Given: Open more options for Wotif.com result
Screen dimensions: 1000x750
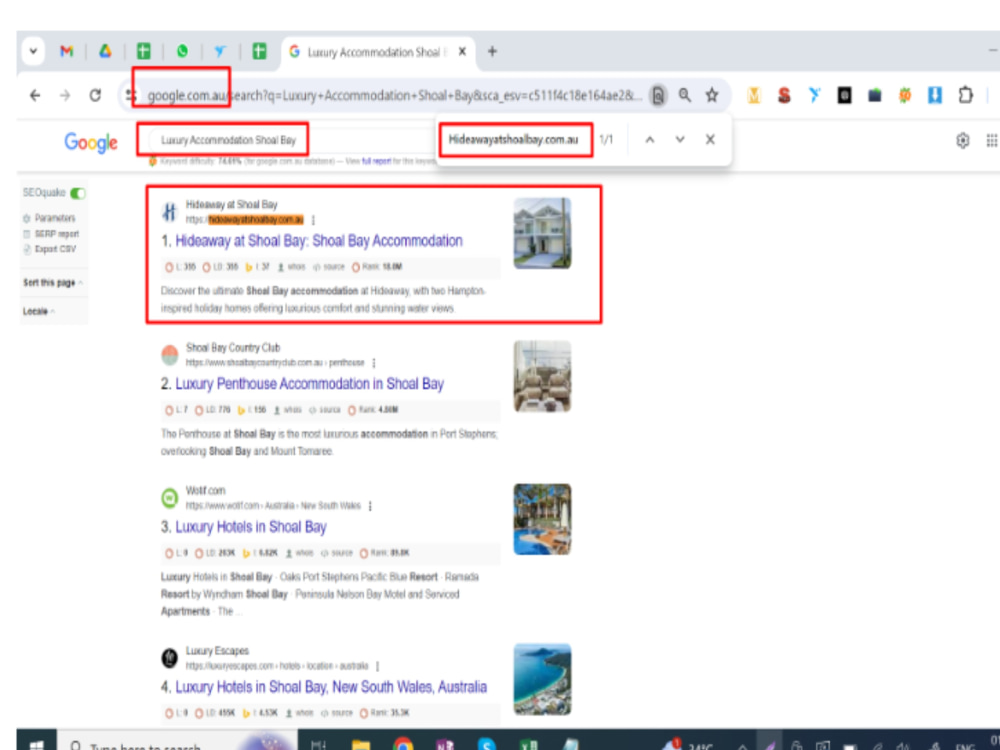Looking at the screenshot, I should pos(370,506).
